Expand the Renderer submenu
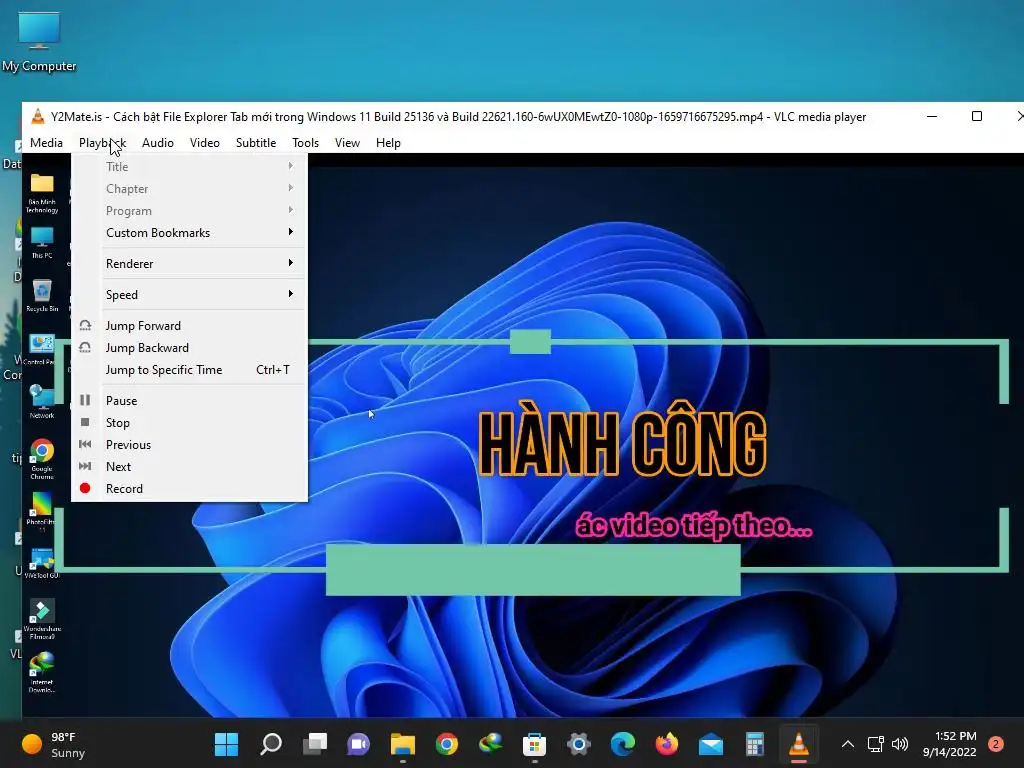Image resolution: width=1024 pixels, height=768 pixels. (x=189, y=263)
